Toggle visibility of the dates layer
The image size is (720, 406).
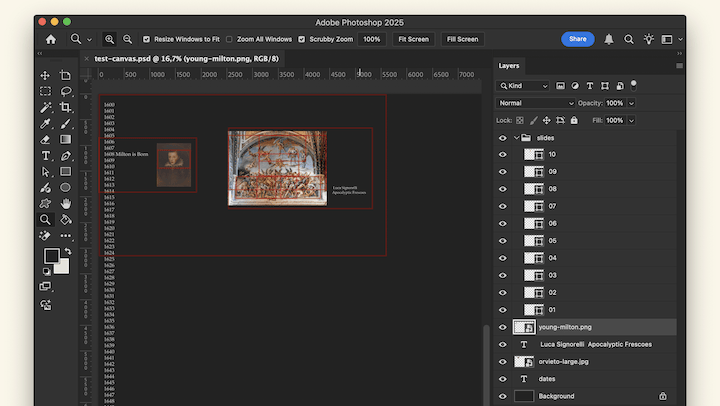coord(503,379)
